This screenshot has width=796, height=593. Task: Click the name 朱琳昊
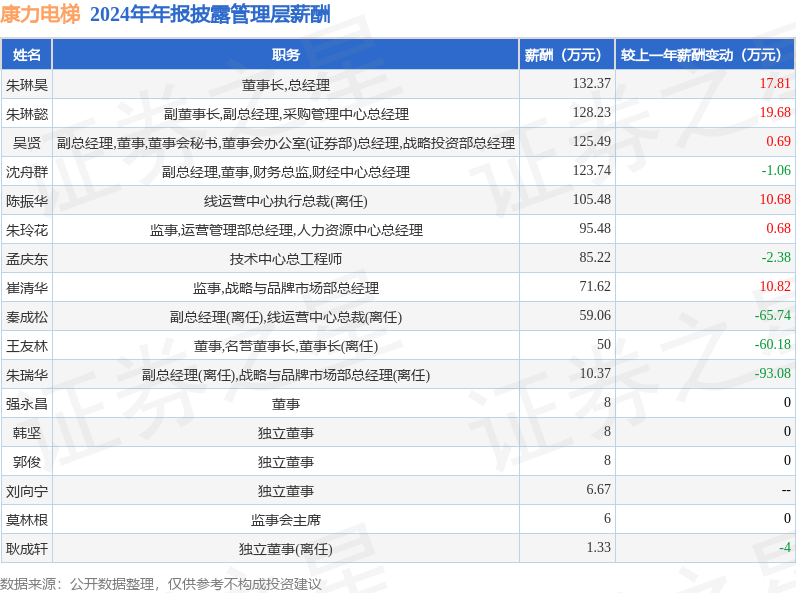[x=27, y=85]
